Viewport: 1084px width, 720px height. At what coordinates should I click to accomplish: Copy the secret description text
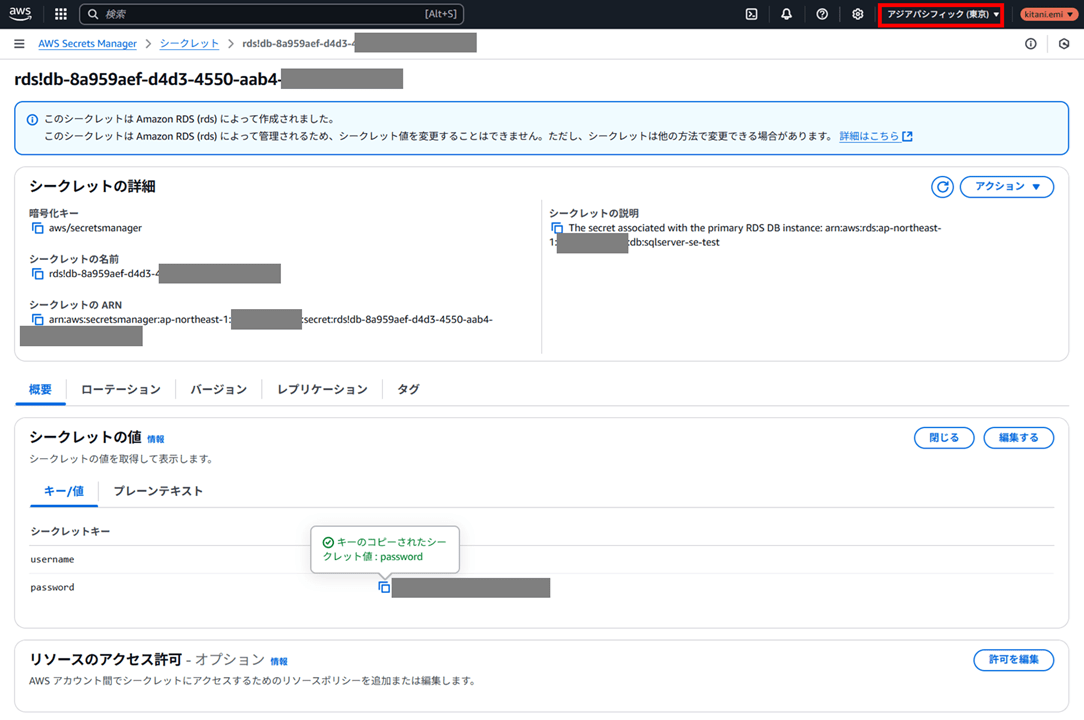[x=557, y=228]
